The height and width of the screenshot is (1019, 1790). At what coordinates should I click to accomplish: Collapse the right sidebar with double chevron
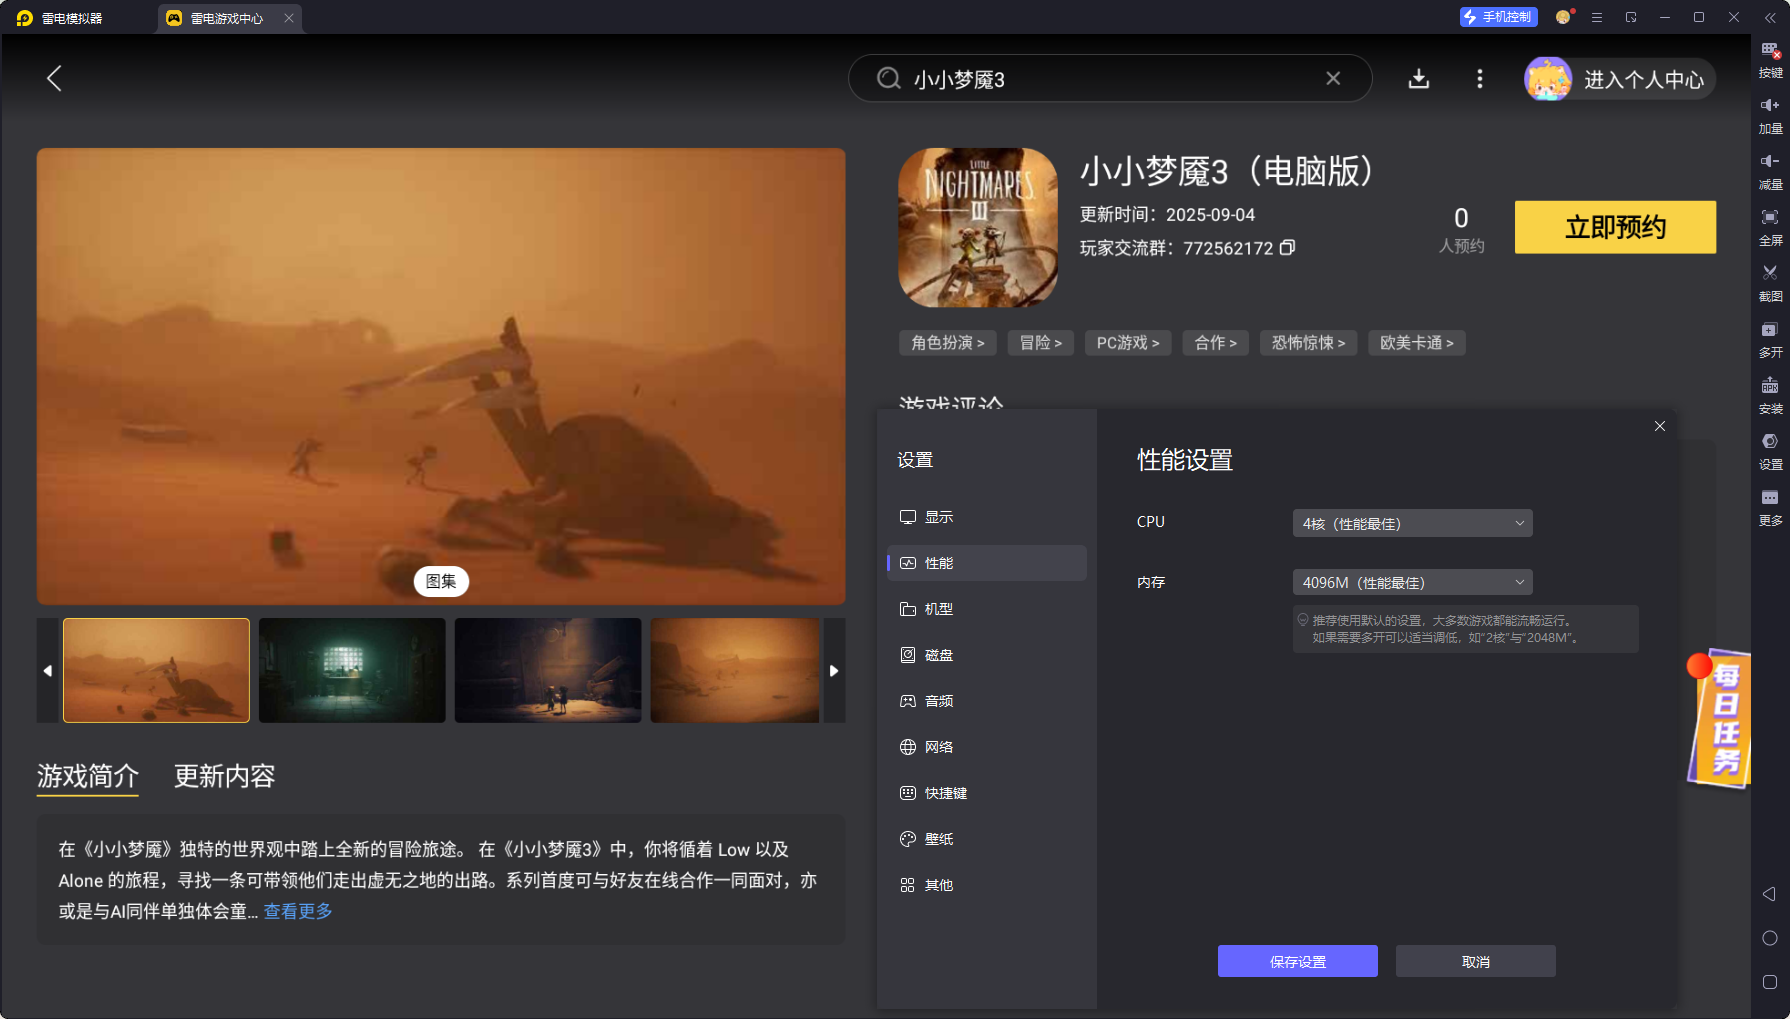(1770, 18)
